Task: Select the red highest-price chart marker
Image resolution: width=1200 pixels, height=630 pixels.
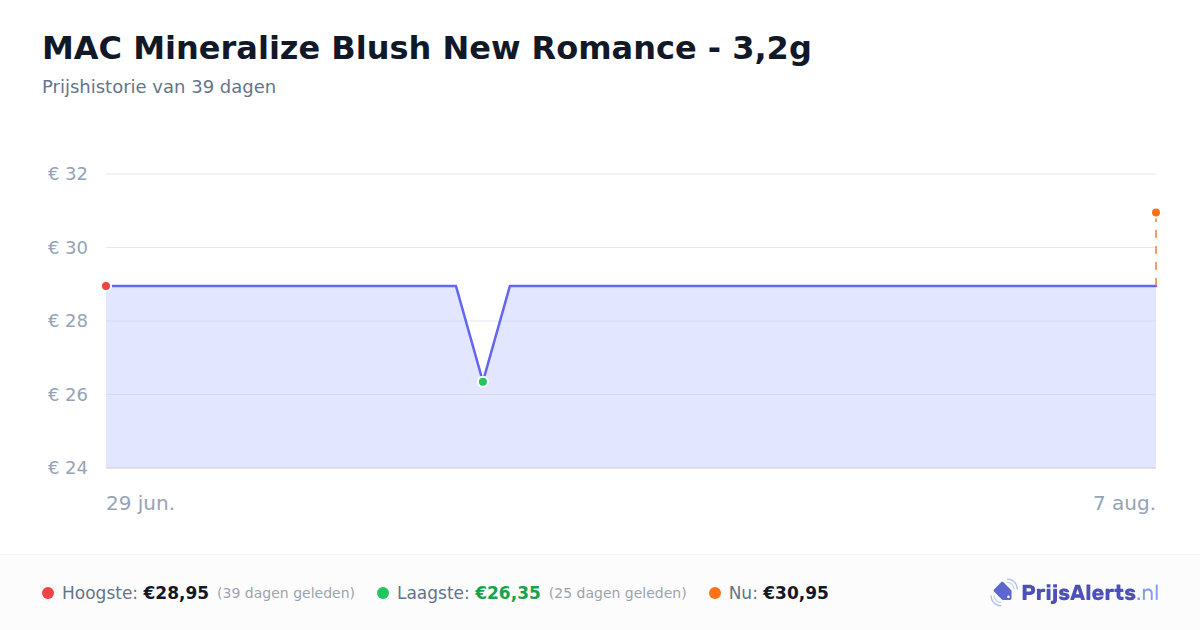Action: point(106,286)
